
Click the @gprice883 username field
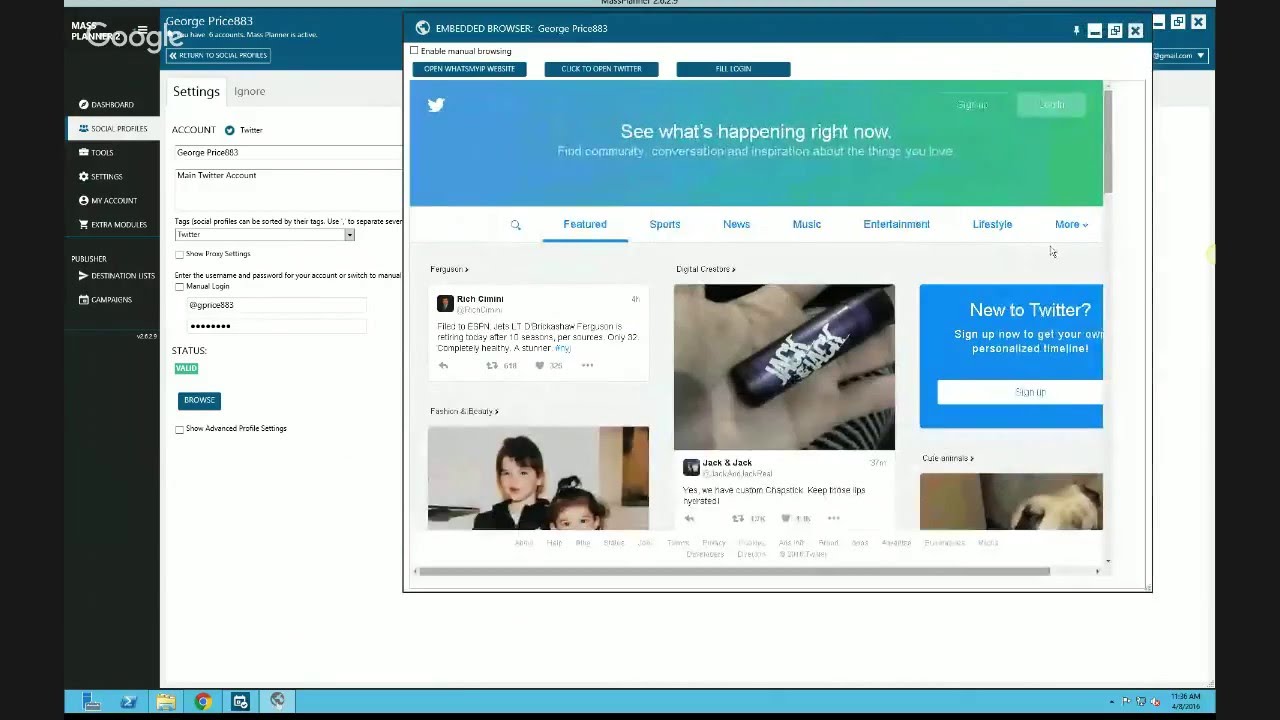276,305
